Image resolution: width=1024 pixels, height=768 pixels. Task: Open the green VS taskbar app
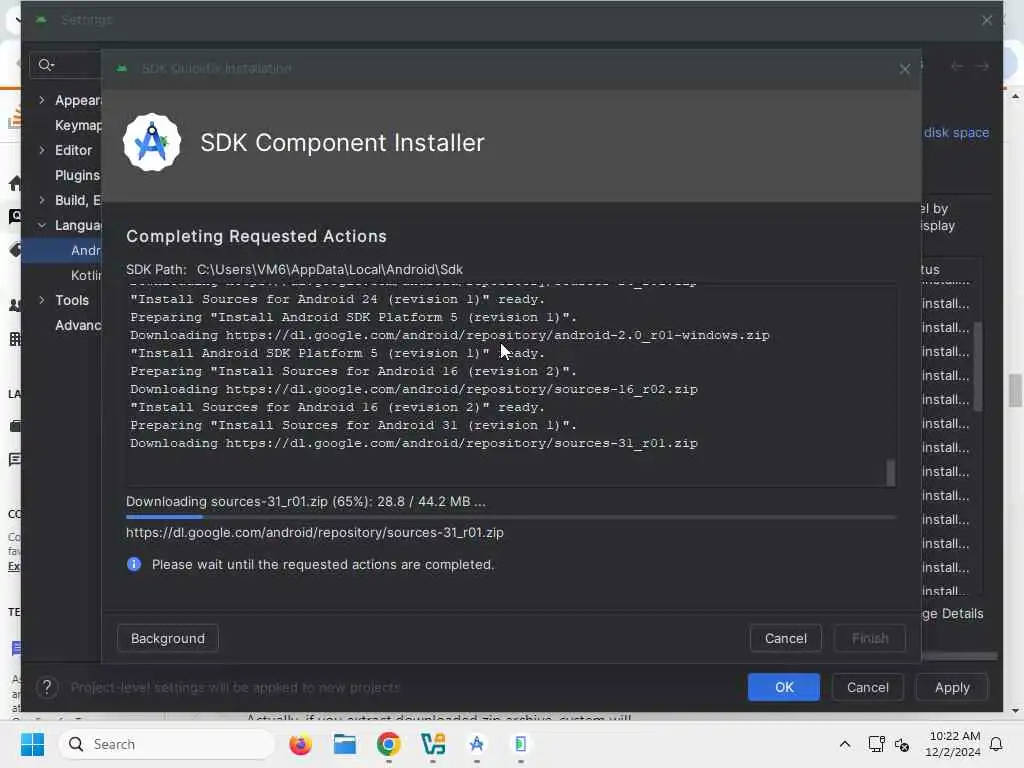432,744
